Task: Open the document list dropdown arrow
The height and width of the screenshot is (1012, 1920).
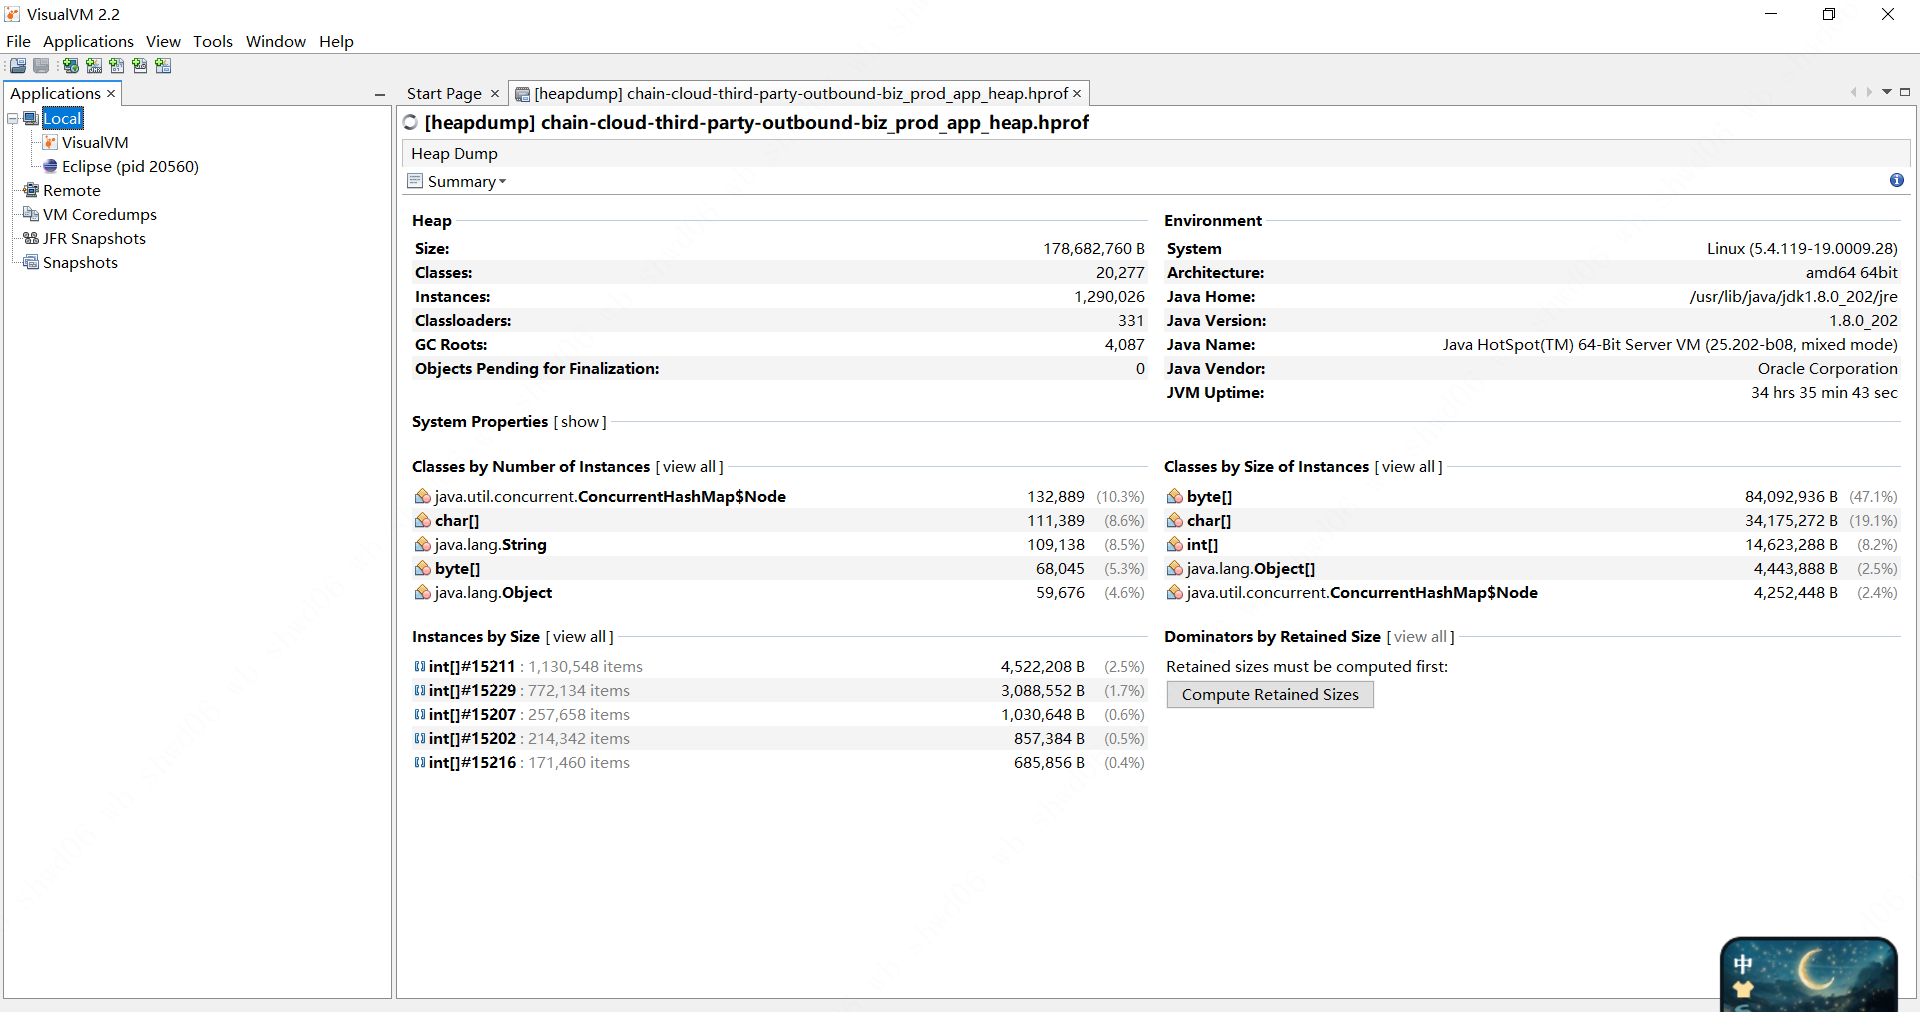Action: 1887,92
